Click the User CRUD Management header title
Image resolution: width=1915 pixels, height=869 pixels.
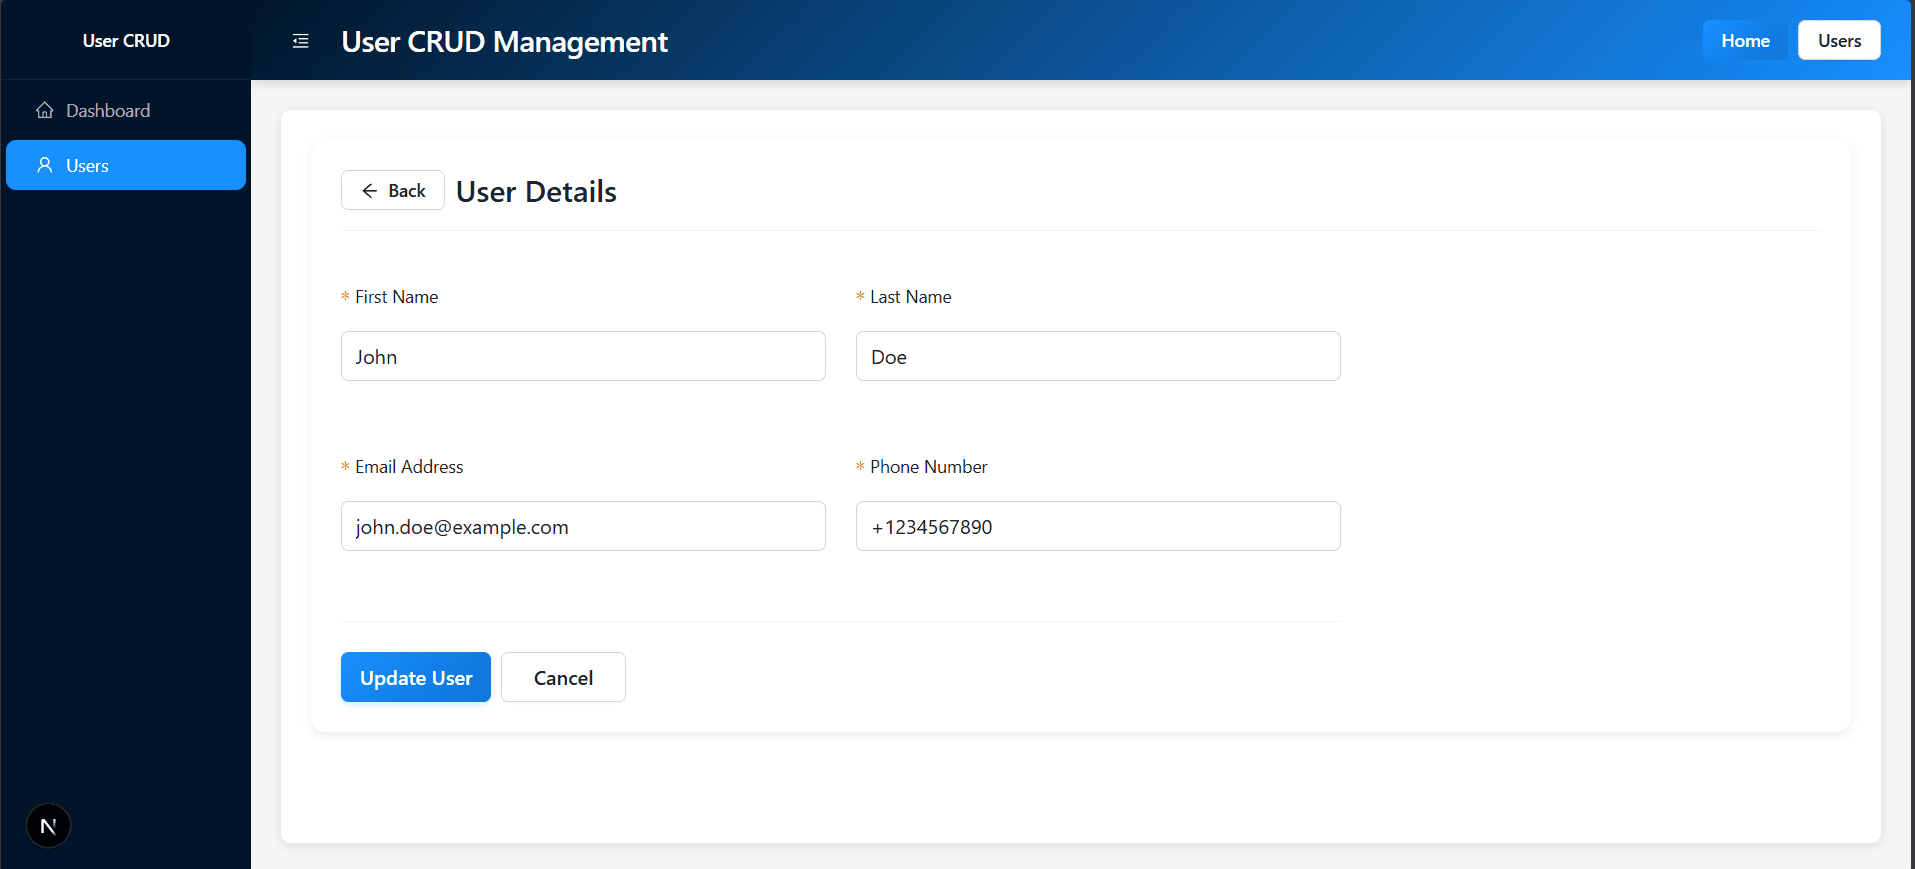point(504,42)
